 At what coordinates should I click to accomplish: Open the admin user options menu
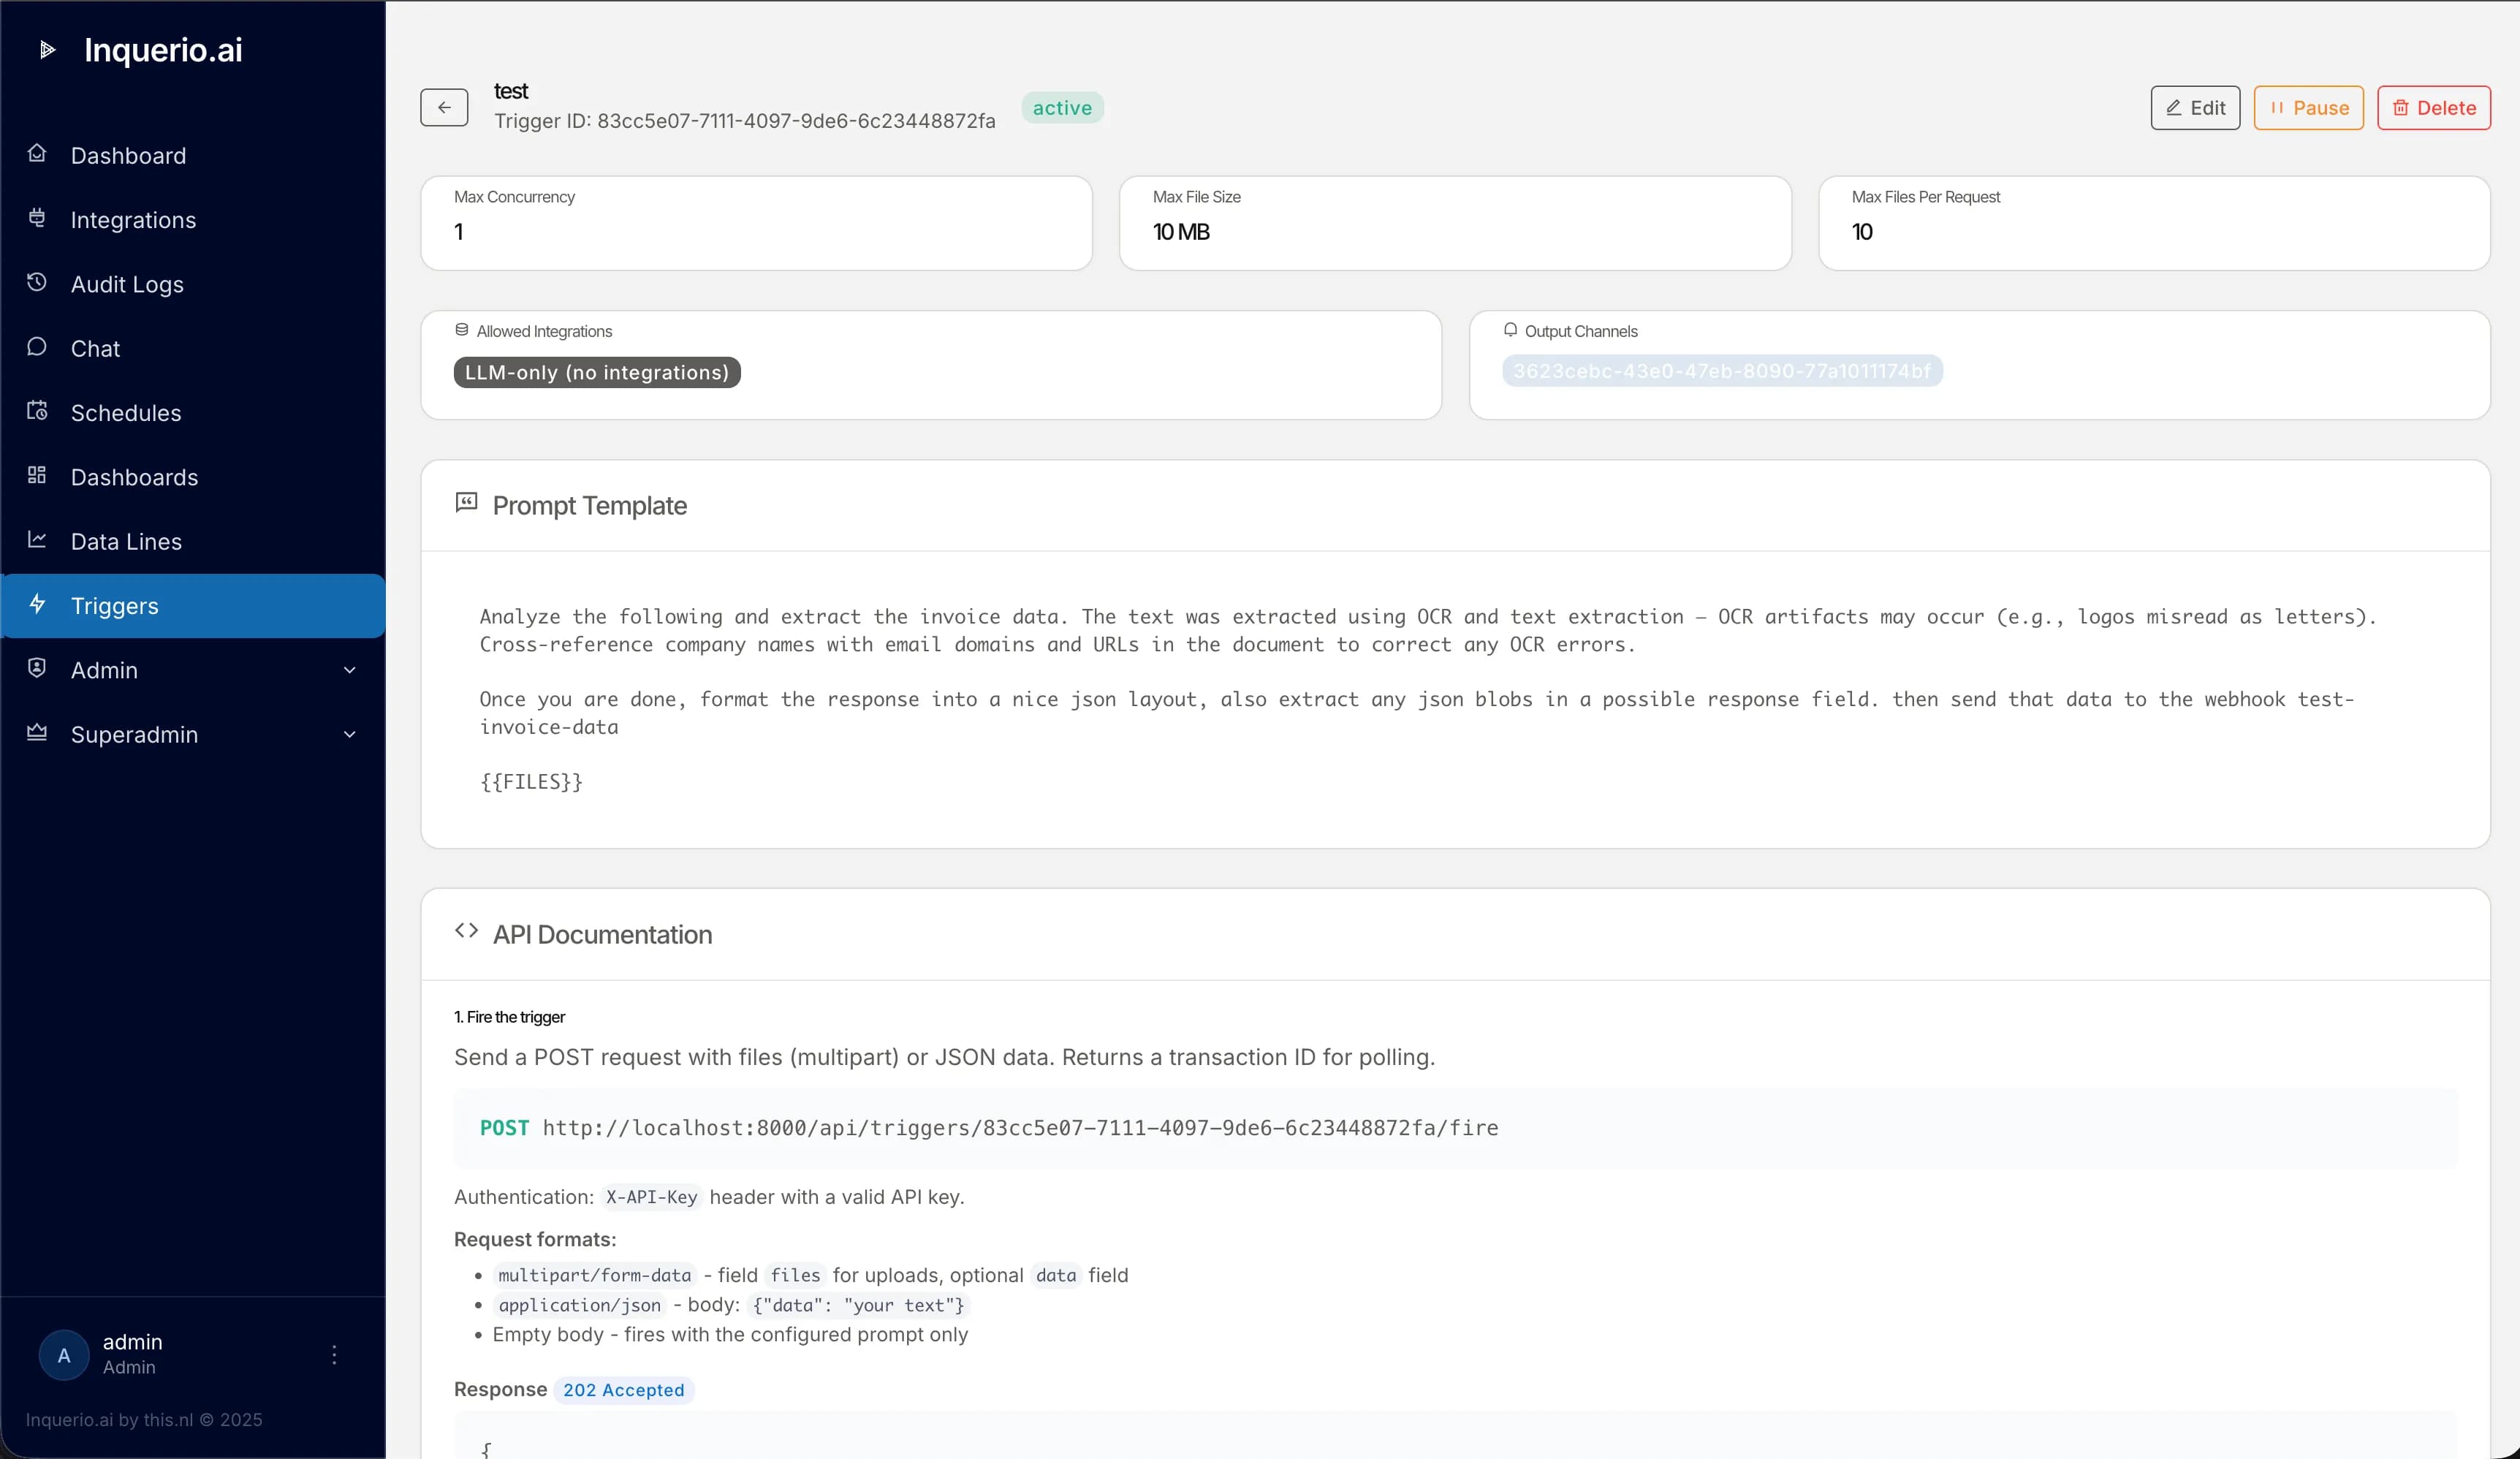334,1355
